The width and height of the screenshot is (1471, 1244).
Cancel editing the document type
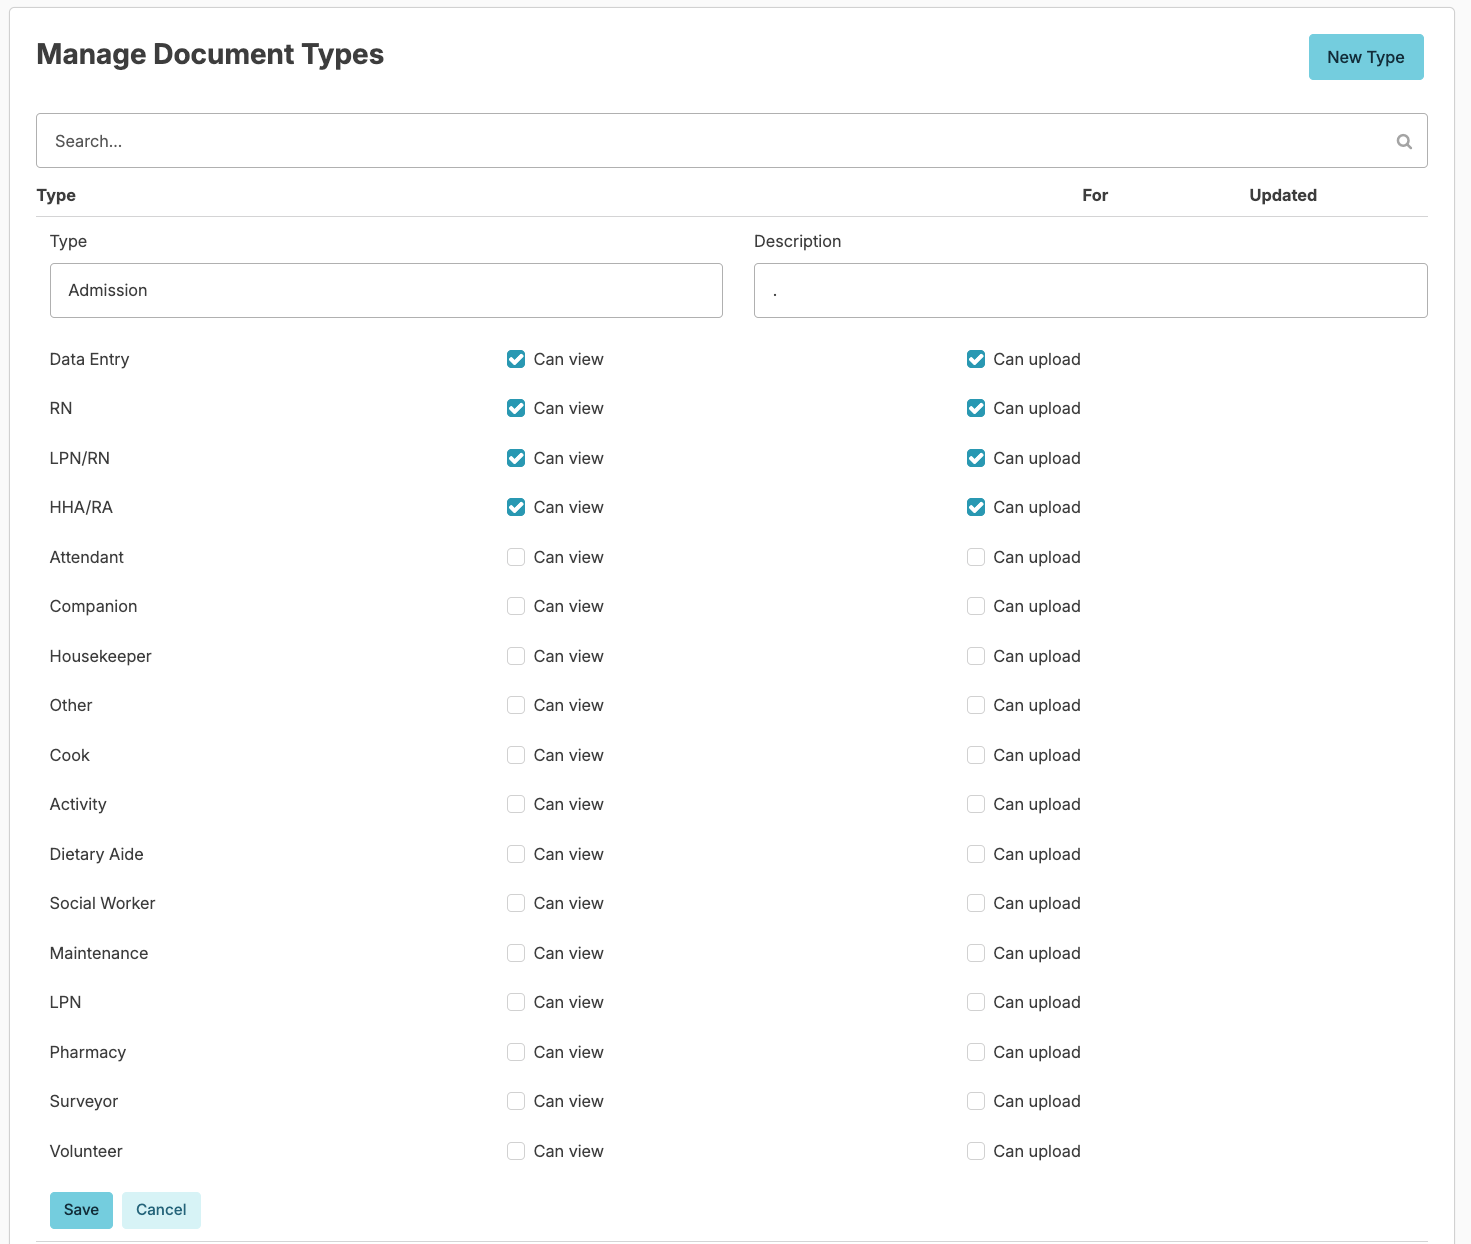161,1210
